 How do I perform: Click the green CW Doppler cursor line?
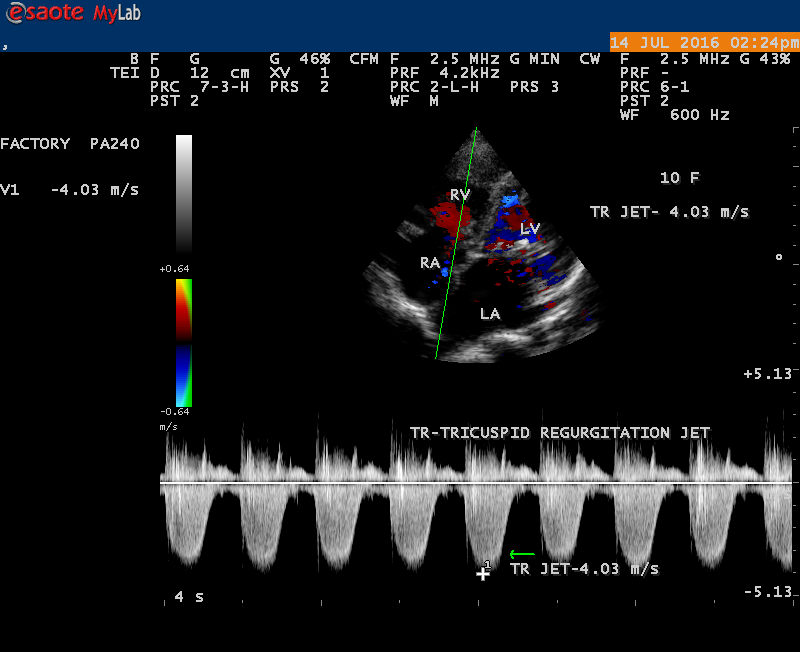(x=456, y=243)
